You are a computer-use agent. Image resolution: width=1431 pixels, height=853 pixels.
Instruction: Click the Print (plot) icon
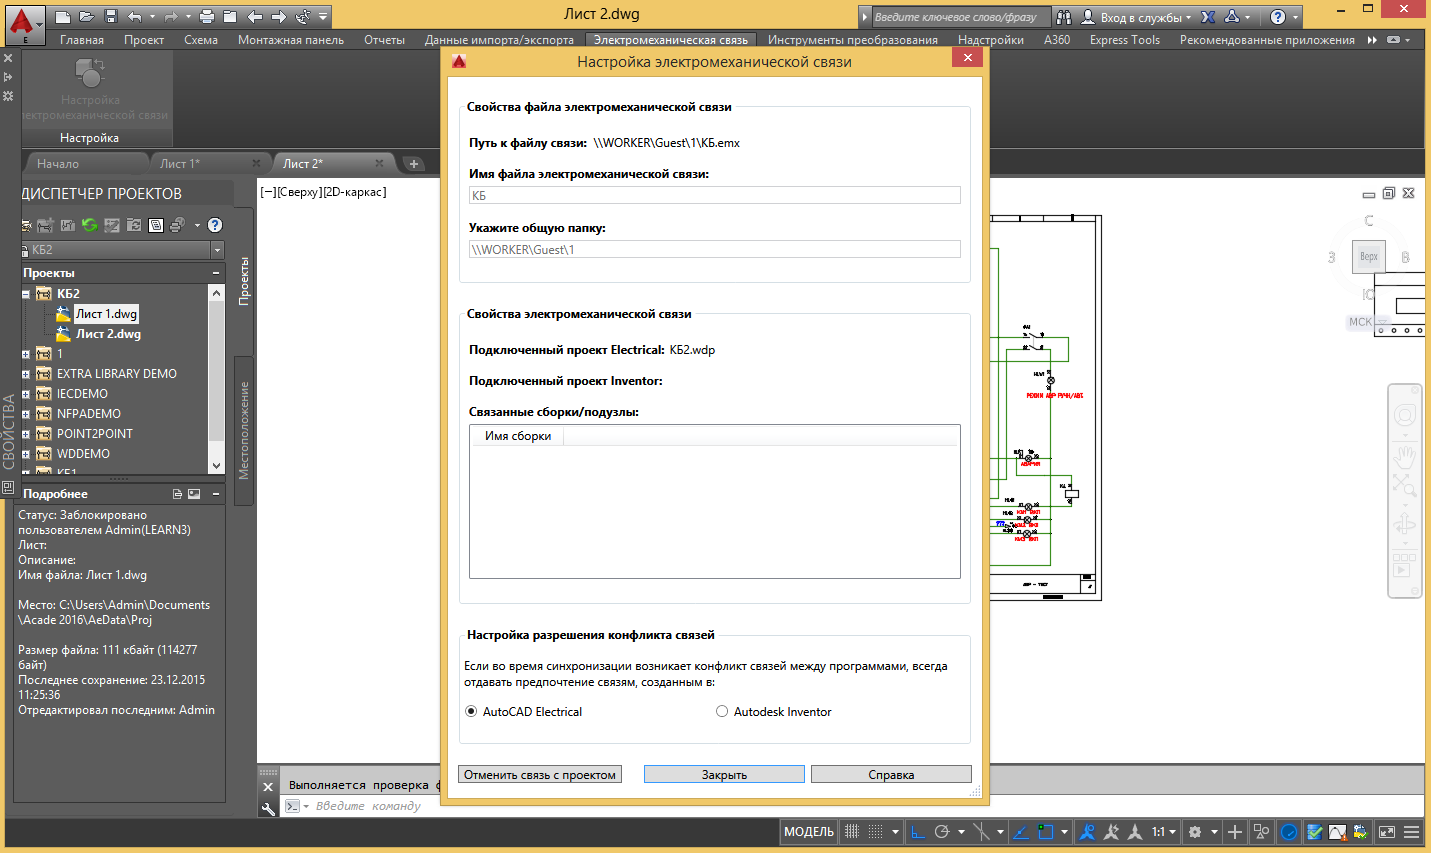pyautogui.click(x=207, y=17)
